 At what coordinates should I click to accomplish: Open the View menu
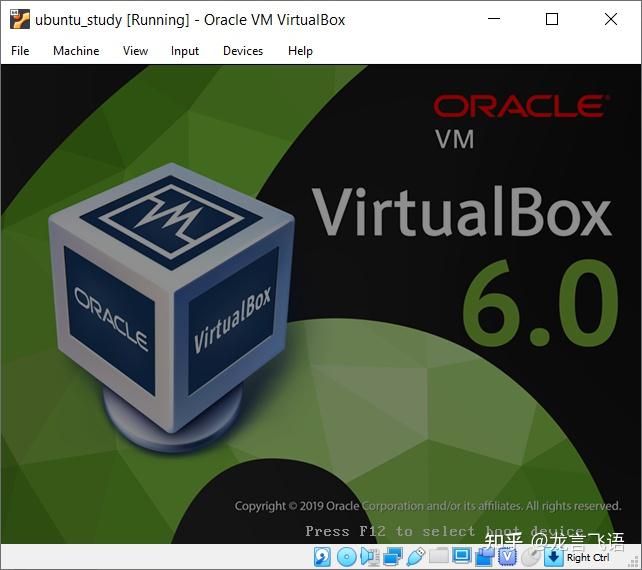point(136,51)
